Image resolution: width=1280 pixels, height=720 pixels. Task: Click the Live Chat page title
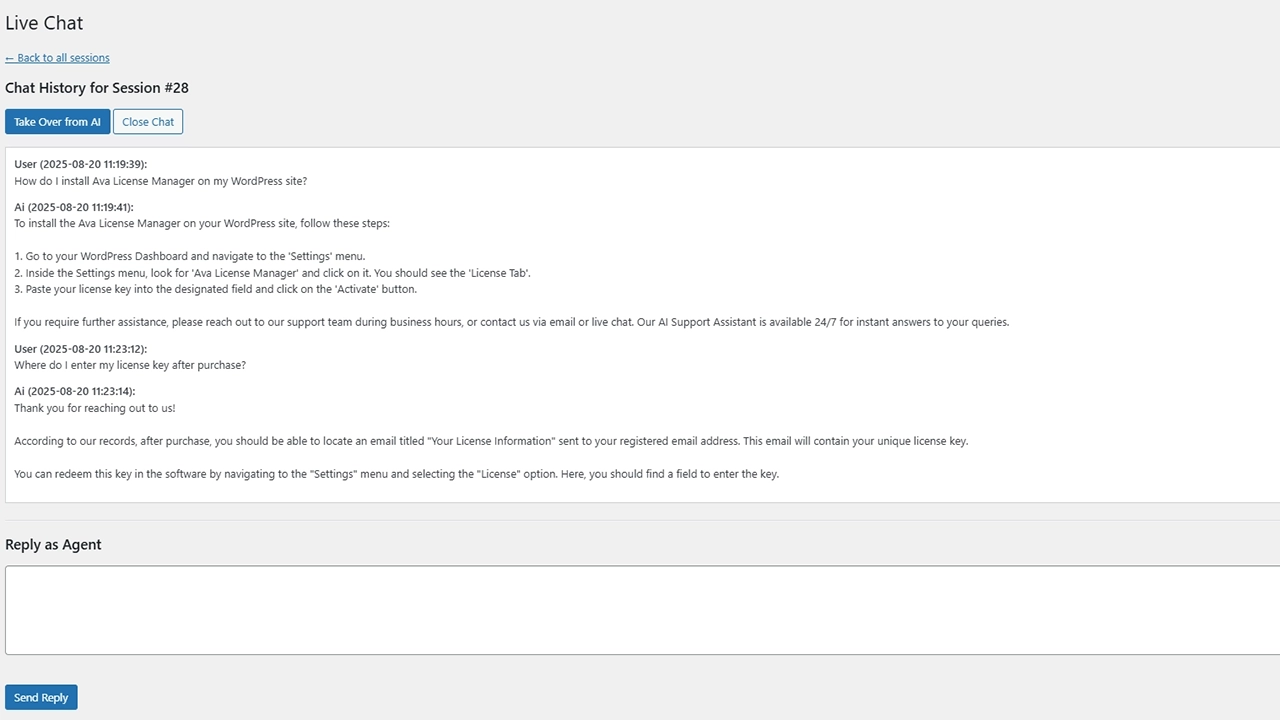pyautogui.click(x=44, y=23)
